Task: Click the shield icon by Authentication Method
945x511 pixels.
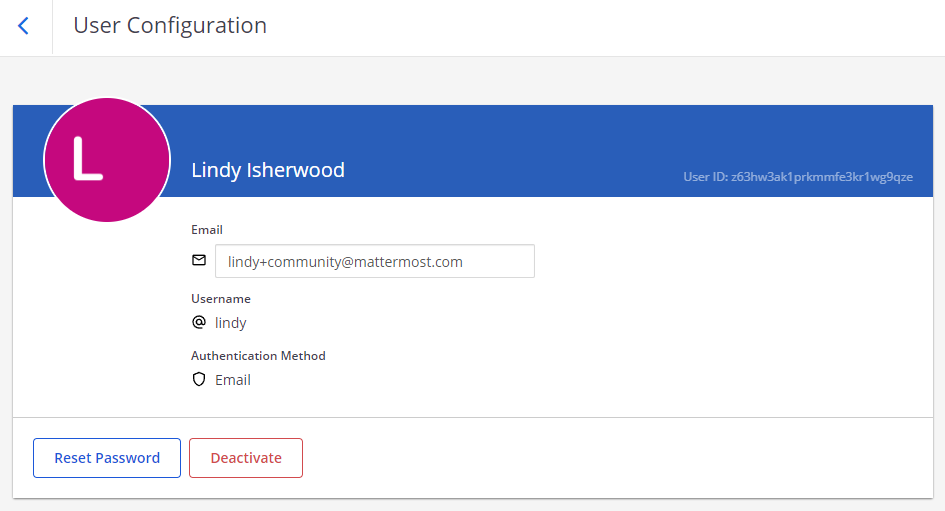Action: click(x=199, y=380)
